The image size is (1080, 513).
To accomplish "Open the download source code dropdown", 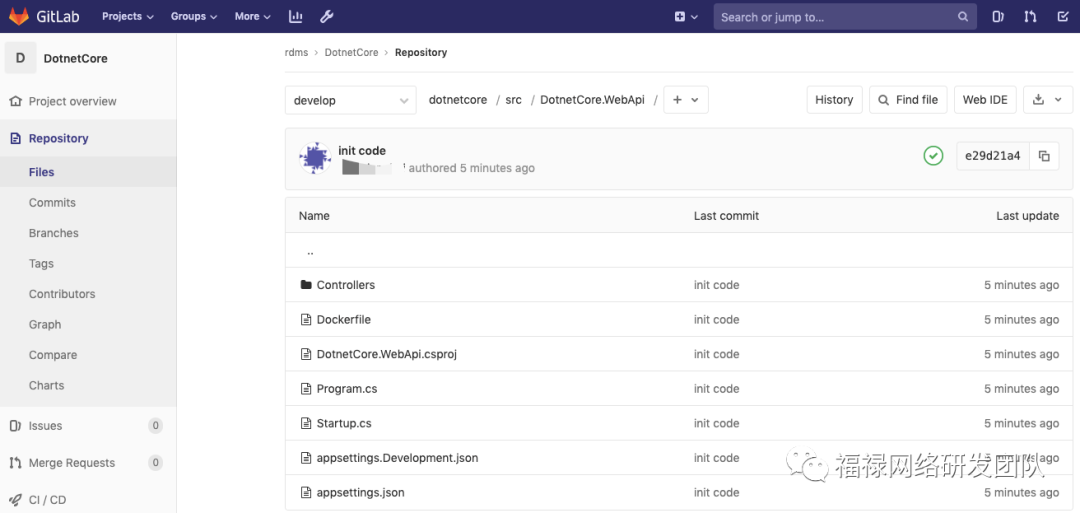I will tap(1048, 100).
